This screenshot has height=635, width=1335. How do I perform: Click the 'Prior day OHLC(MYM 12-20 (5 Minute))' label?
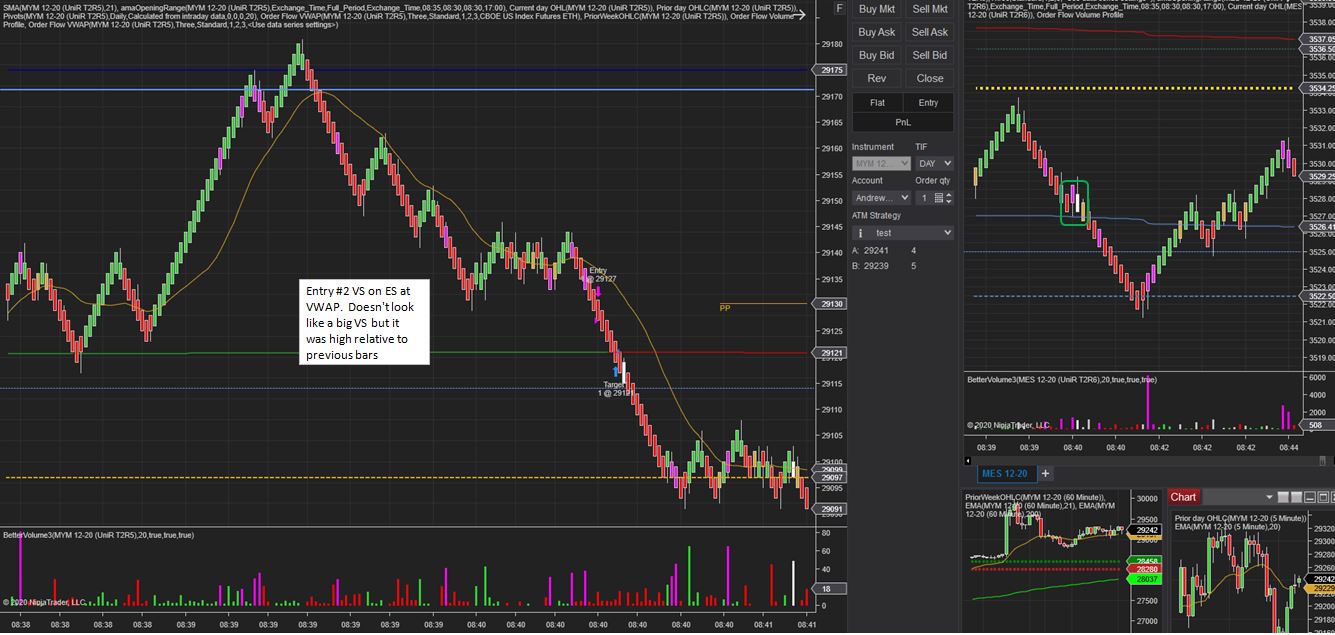(x=1240, y=518)
